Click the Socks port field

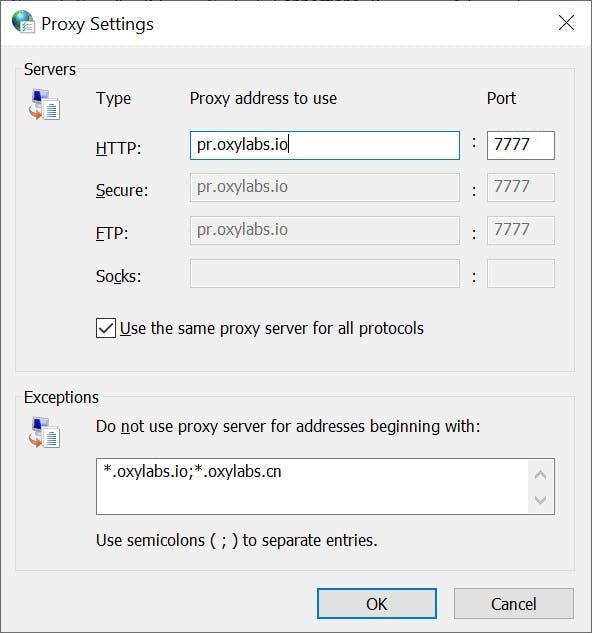click(x=521, y=273)
